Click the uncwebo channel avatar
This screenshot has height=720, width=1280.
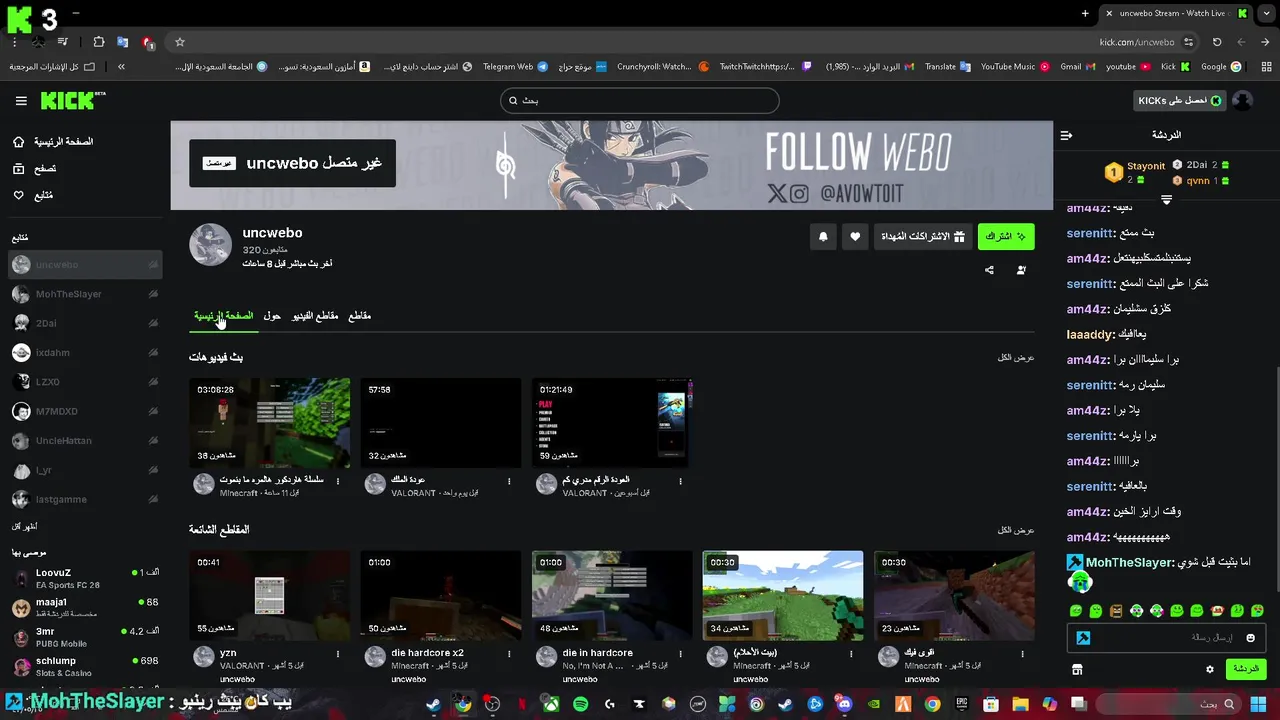[x=210, y=245]
